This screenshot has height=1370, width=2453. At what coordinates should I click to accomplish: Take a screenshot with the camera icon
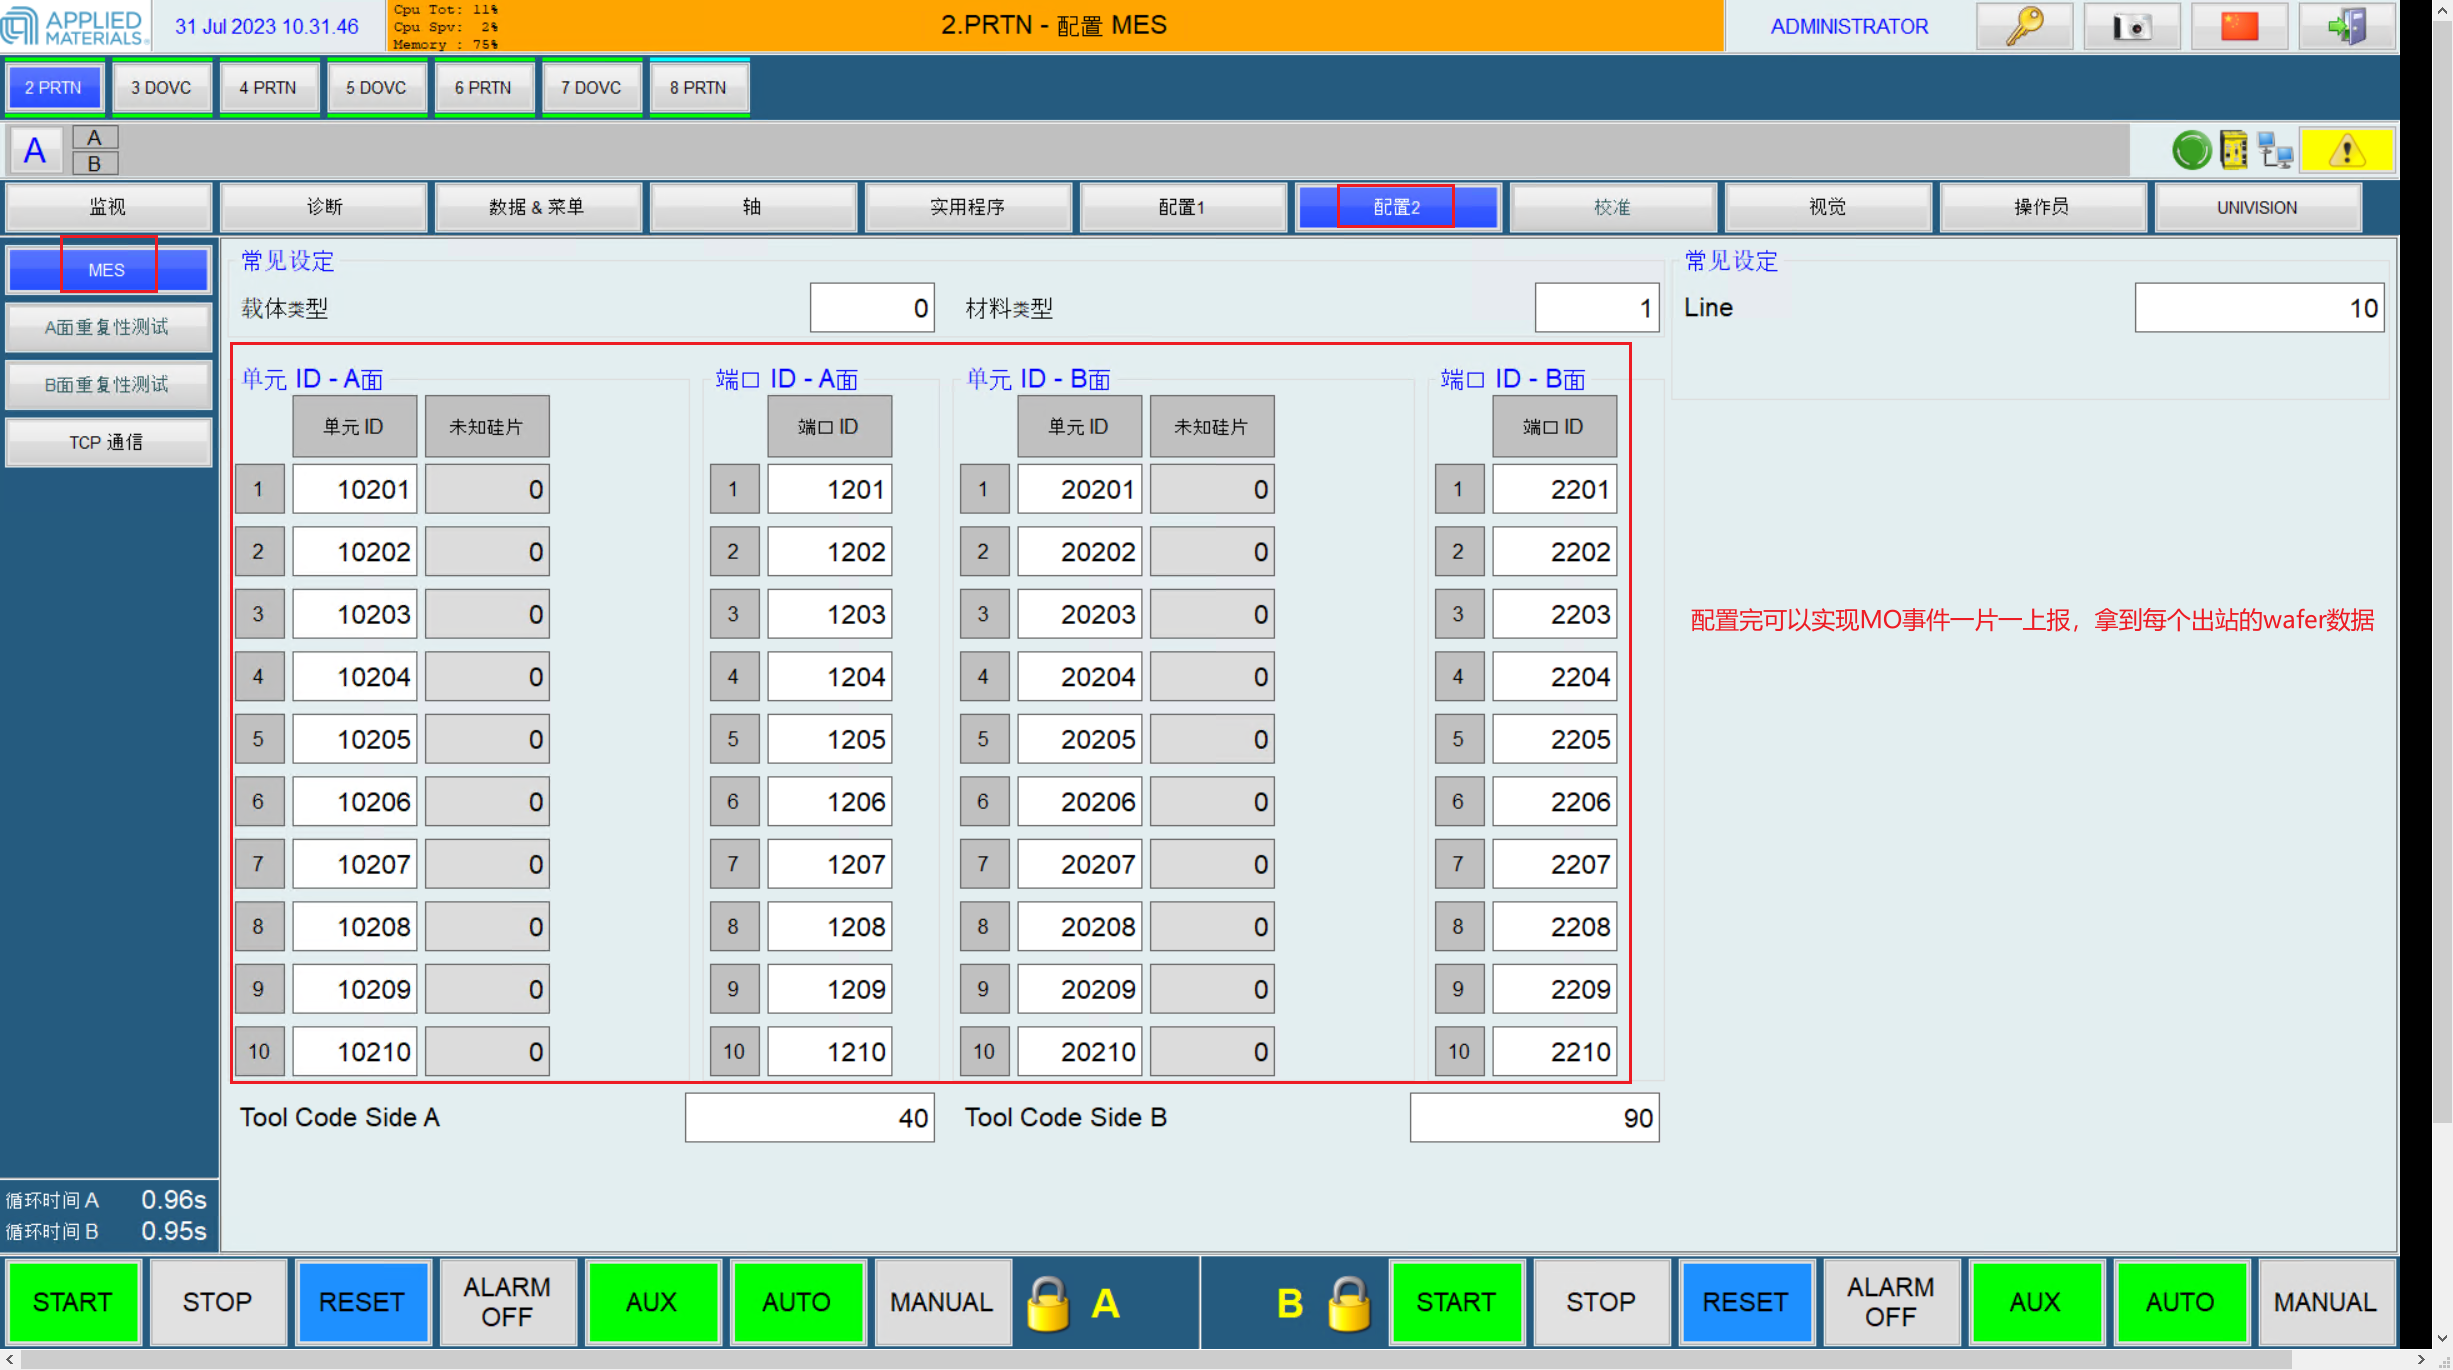click(2131, 27)
